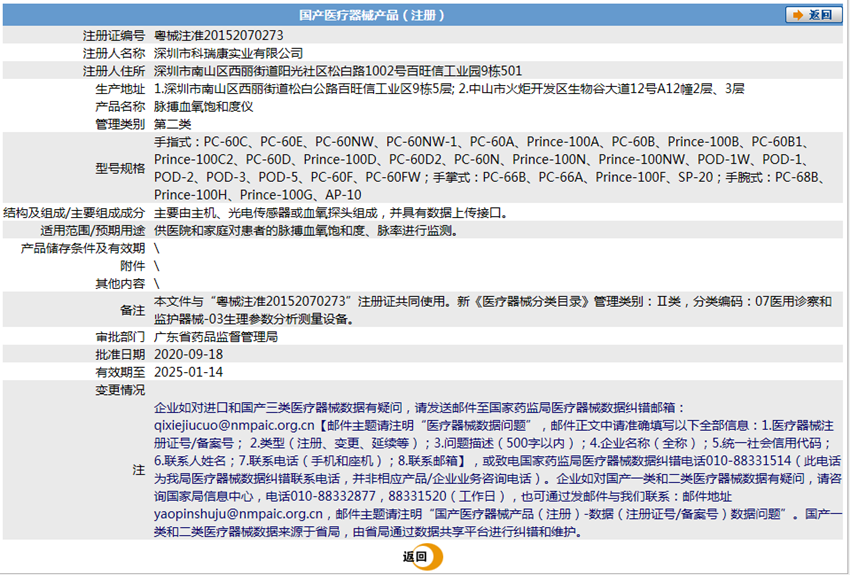Screen dimensions: 850x575
Task: Click the 备注 label
Action: 133,311
